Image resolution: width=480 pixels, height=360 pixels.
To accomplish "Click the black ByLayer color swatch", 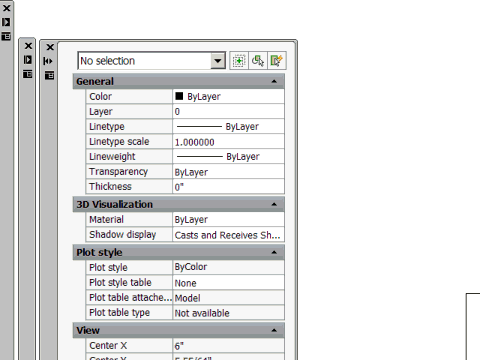I will click(x=179, y=96).
